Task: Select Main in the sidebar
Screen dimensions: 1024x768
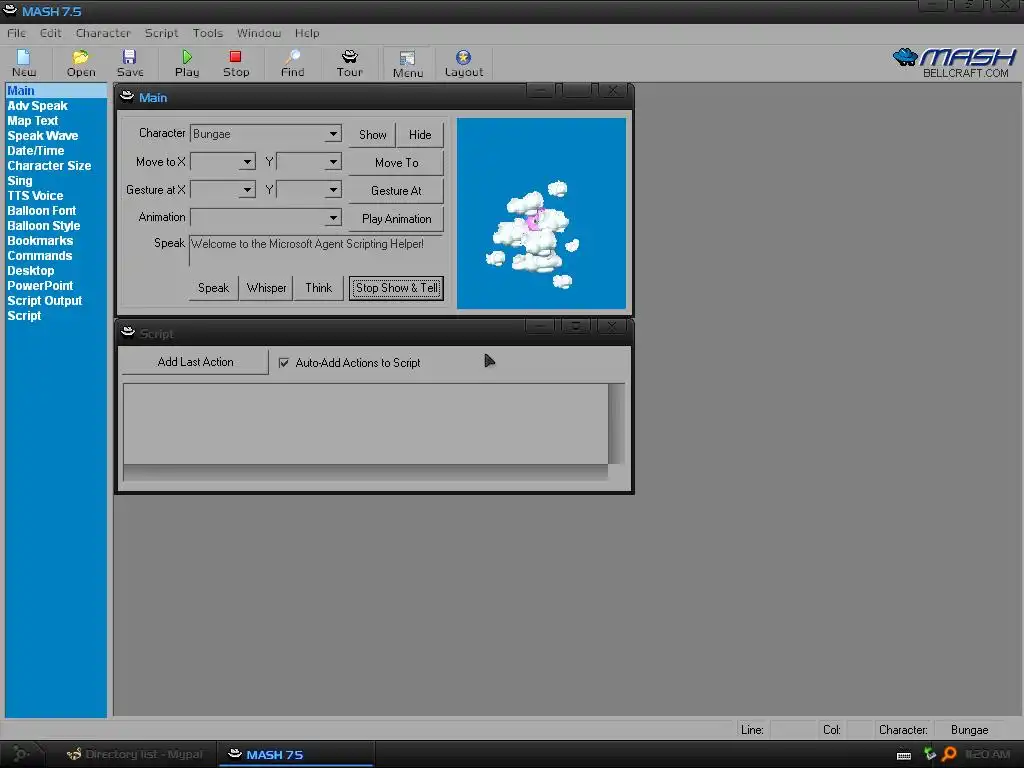Action: coord(56,91)
